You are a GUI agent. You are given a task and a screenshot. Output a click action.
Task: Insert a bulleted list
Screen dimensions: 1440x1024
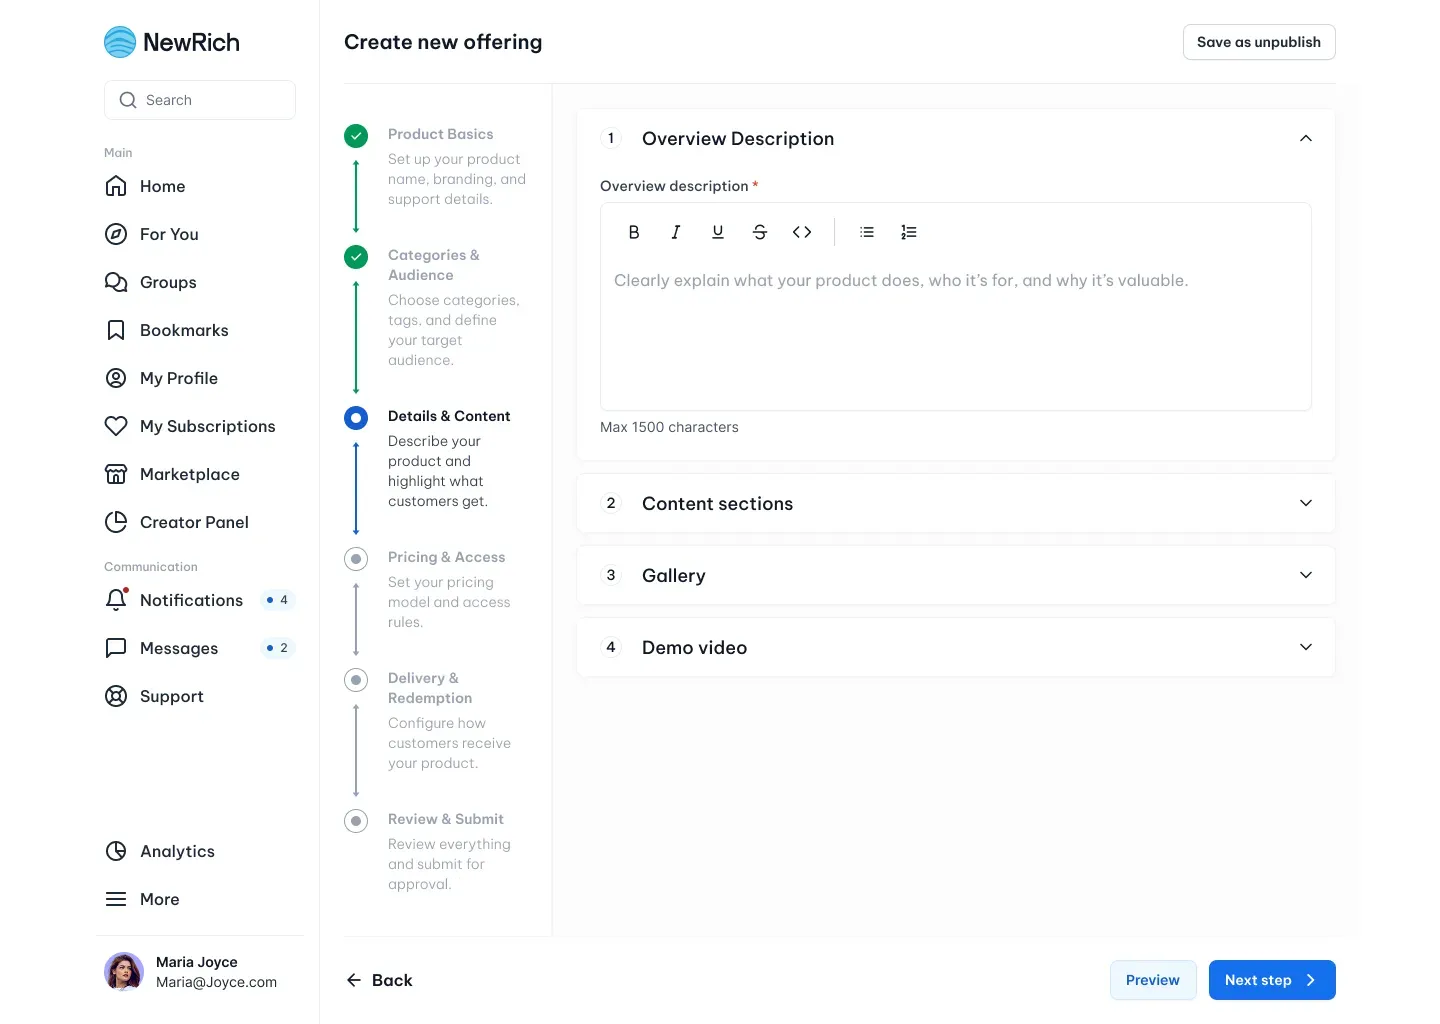(867, 232)
